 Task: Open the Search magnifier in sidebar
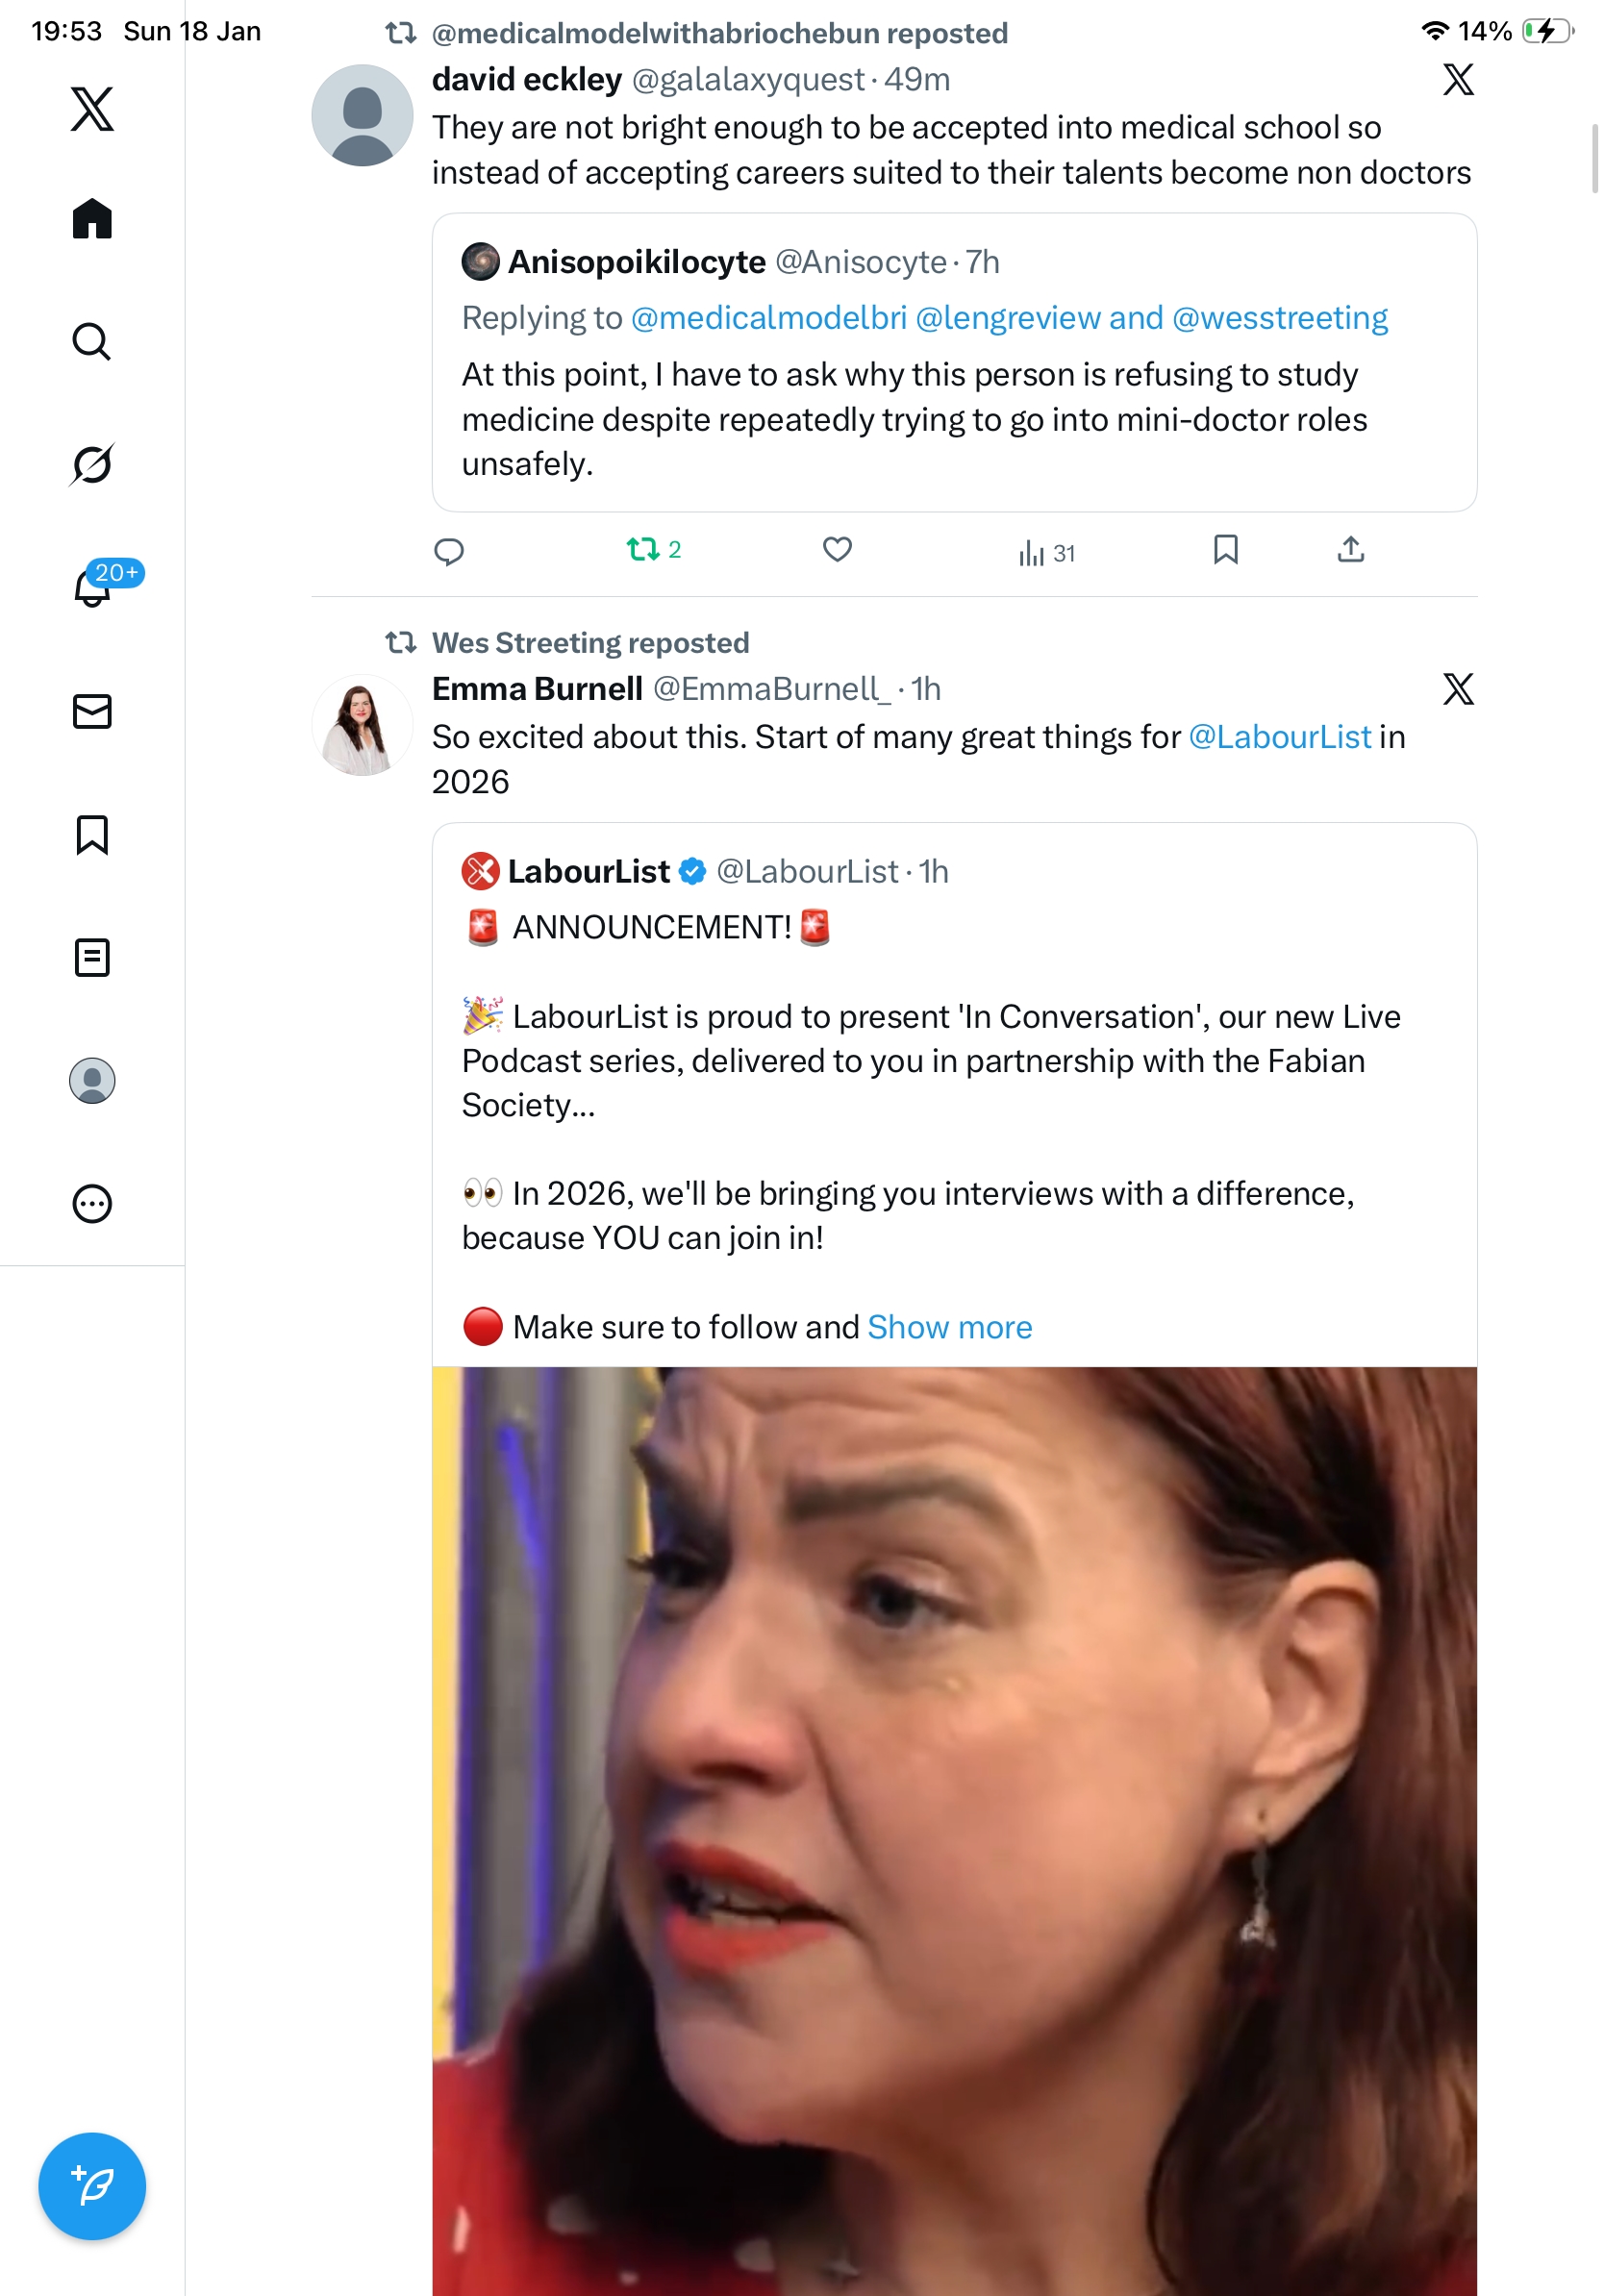92,342
